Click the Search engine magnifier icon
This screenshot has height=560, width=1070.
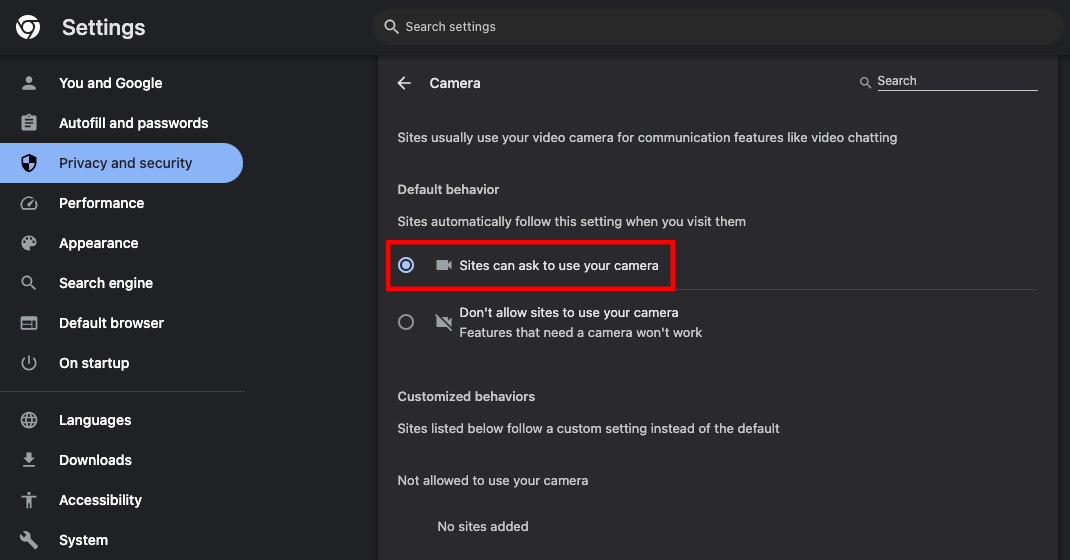[29, 283]
